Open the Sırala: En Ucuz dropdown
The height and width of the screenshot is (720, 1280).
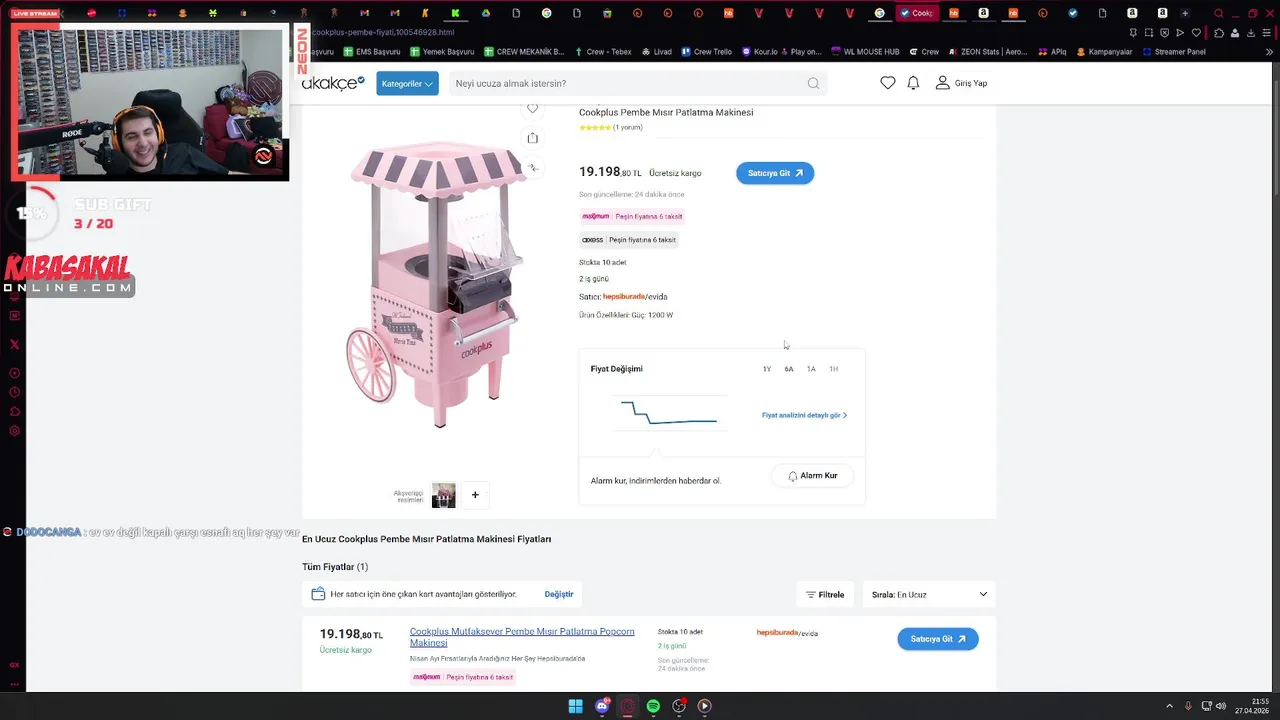[929, 594]
